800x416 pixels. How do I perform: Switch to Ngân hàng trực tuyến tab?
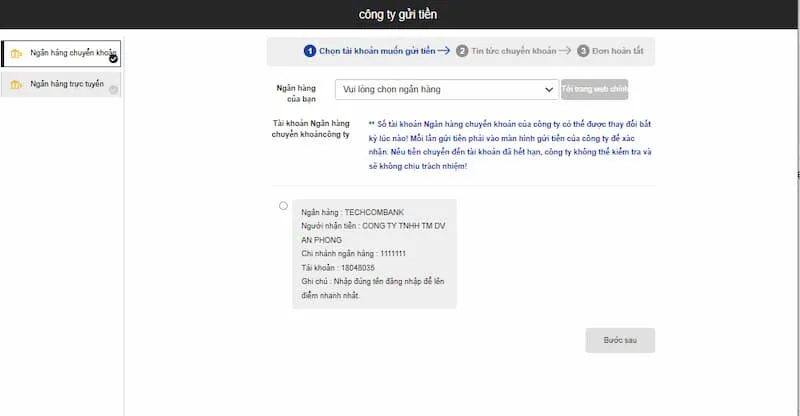pyautogui.click(x=61, y=84)
